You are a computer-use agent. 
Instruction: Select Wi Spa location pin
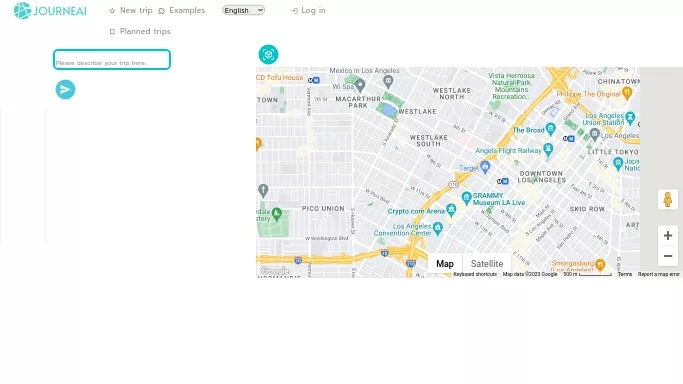[360, 85]
